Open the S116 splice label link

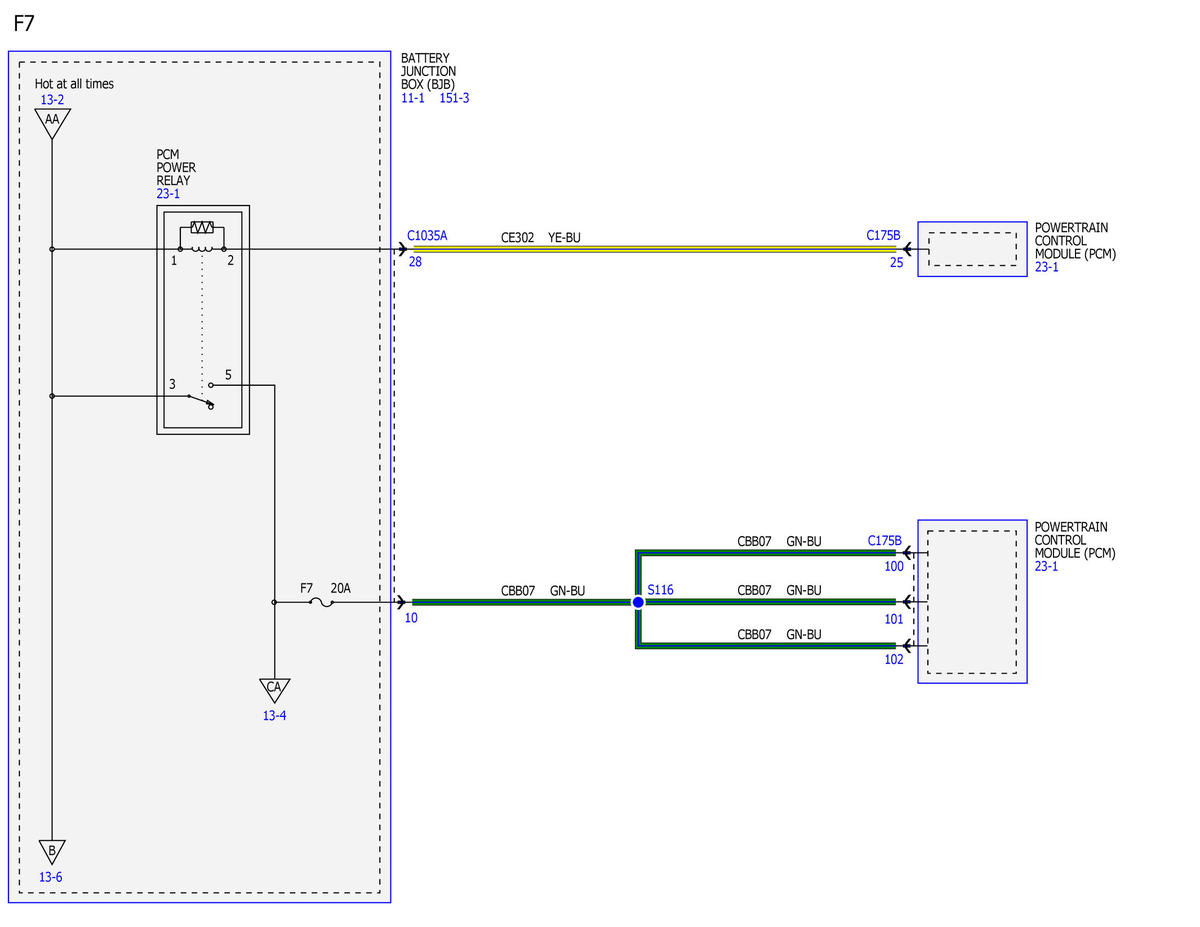coord(660,590)
